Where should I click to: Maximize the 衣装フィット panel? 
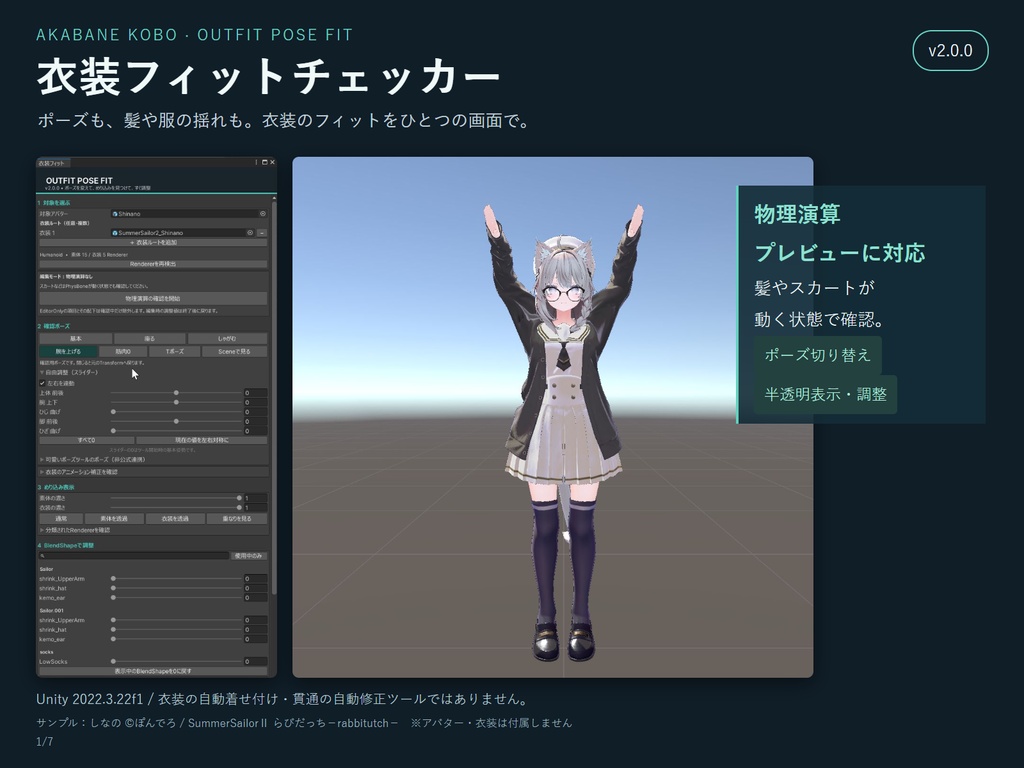(264, 163)
